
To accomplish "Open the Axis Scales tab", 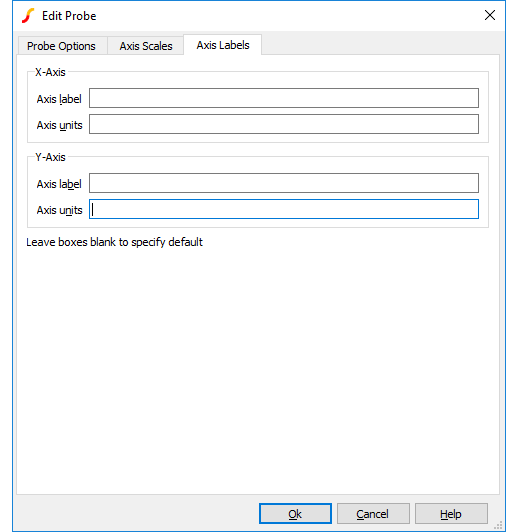I will 146,46.
